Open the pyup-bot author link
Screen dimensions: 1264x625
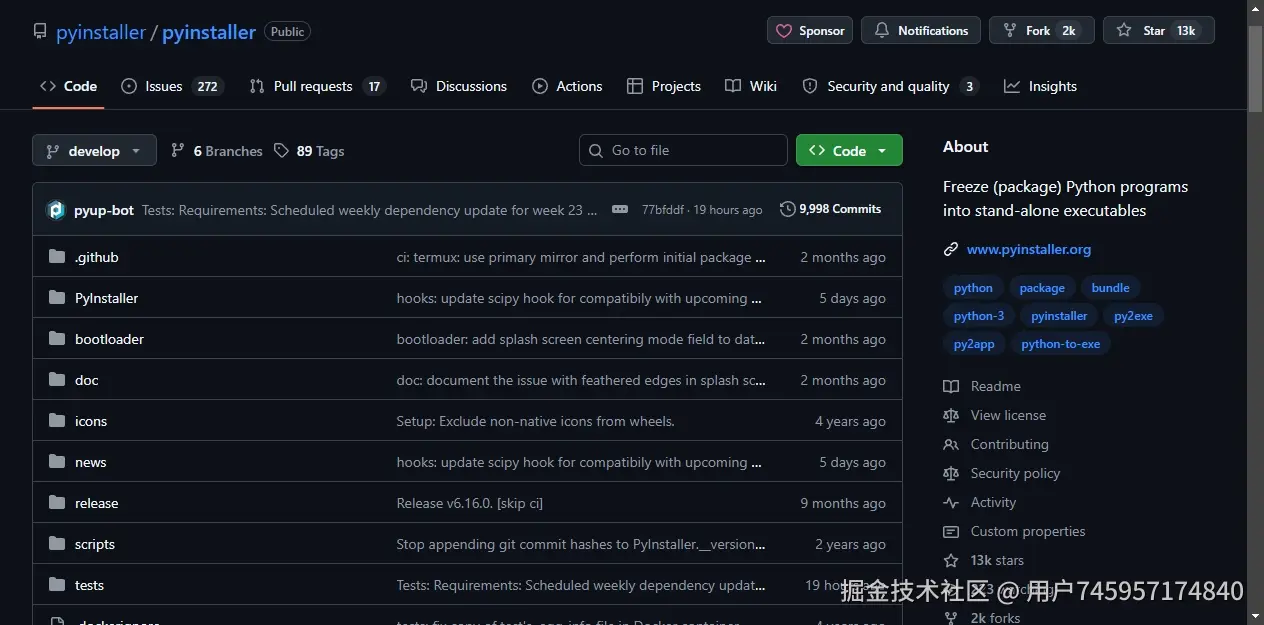104,210
